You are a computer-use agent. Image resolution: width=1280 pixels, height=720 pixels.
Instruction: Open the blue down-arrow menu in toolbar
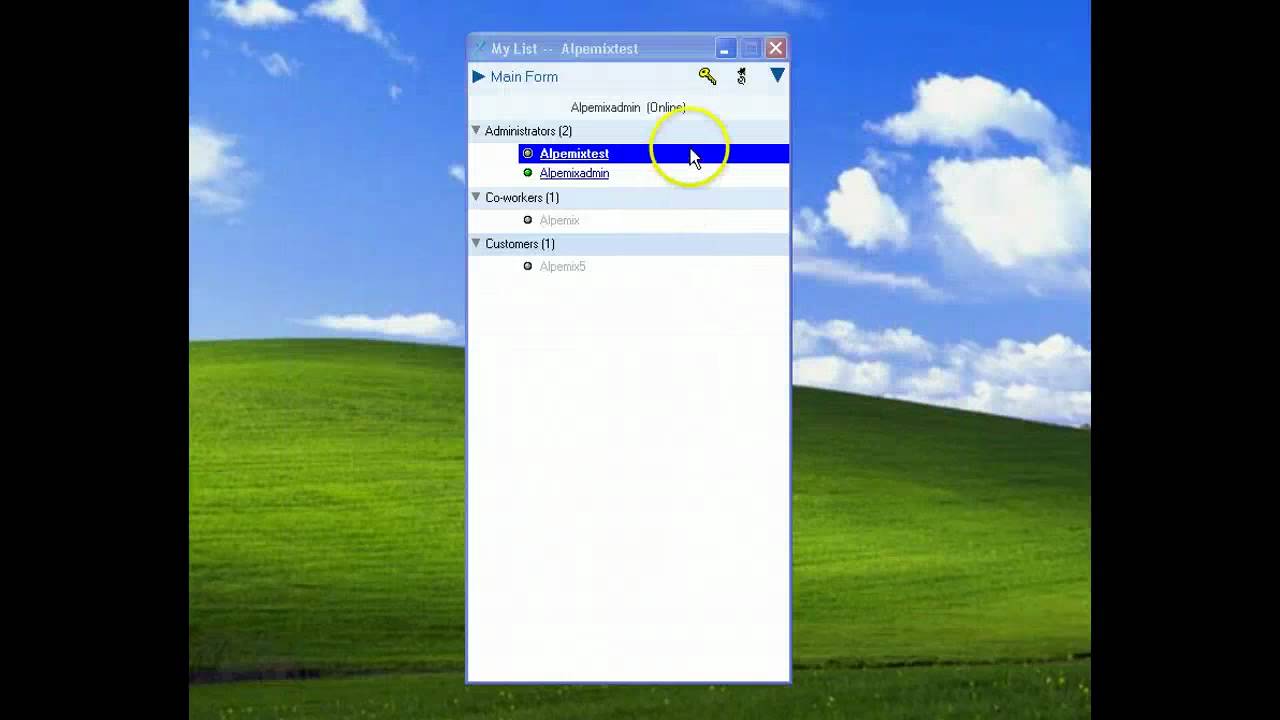tap(777, 75)
